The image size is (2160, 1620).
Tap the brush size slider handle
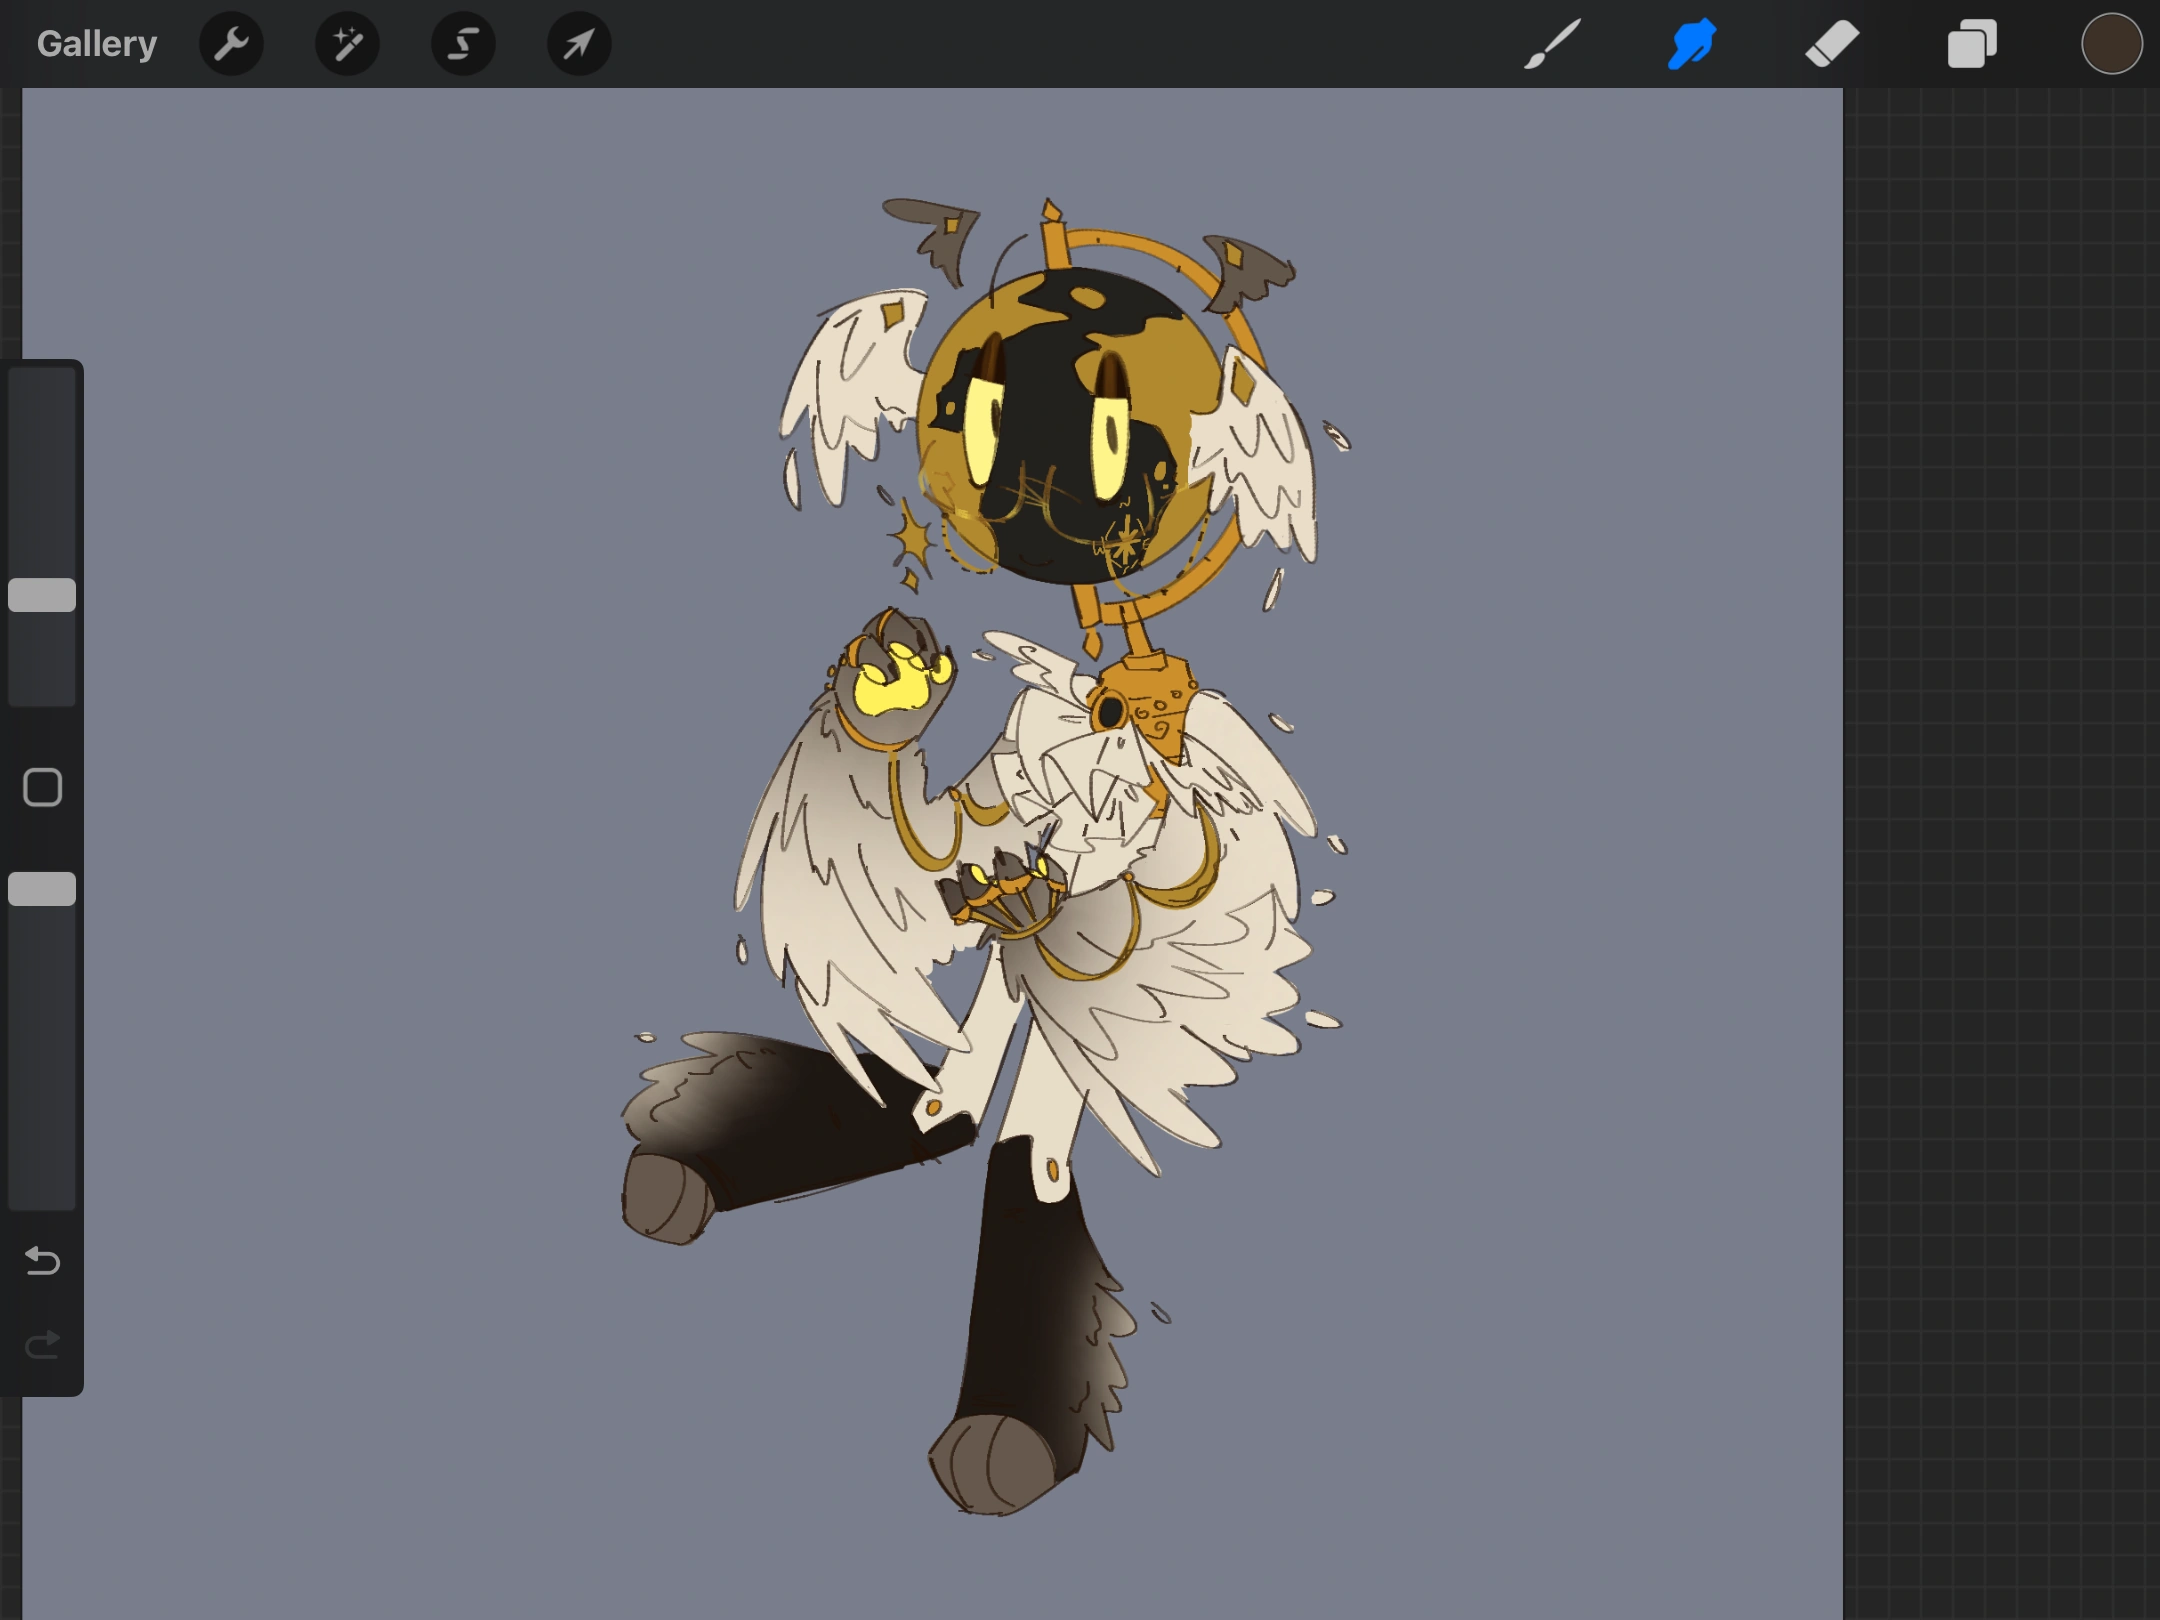click(x=41, y=594)
